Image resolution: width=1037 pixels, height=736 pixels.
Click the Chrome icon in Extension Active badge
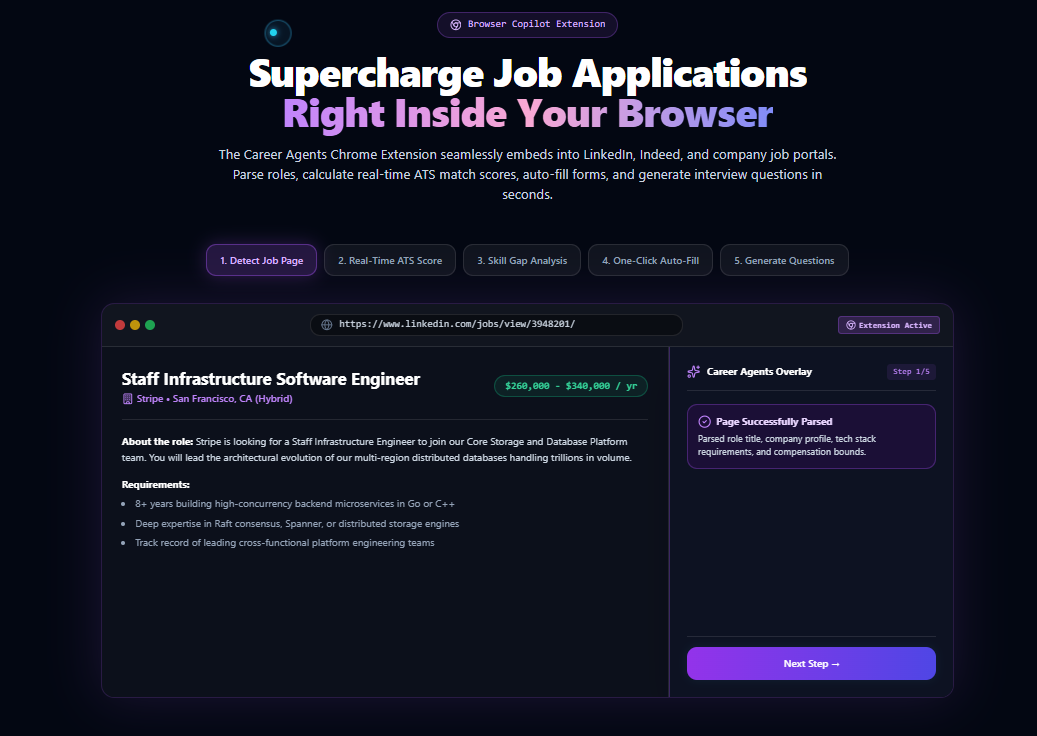(851, 325)
